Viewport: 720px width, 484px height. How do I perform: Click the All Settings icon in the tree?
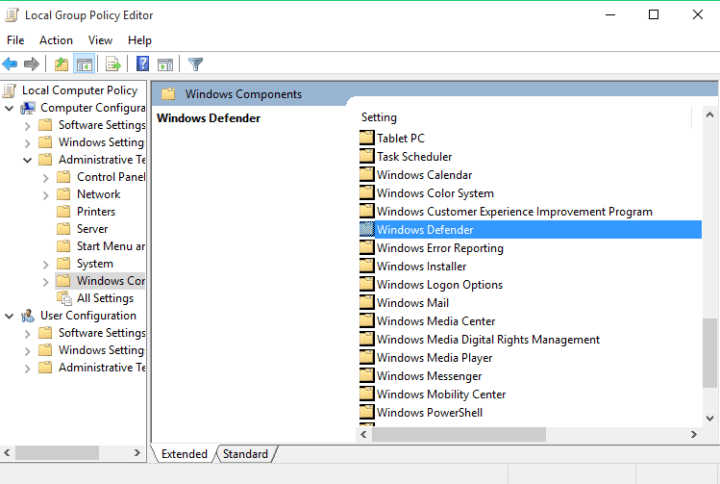pyautogui.click(x=64, y=298)
